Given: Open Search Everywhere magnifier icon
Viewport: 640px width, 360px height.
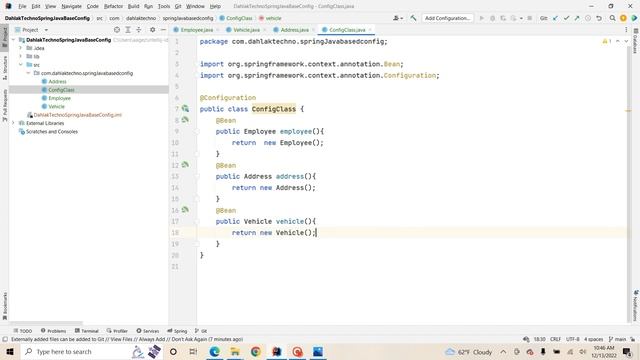Looking at the screenshot, I should (x=612, y=18).
